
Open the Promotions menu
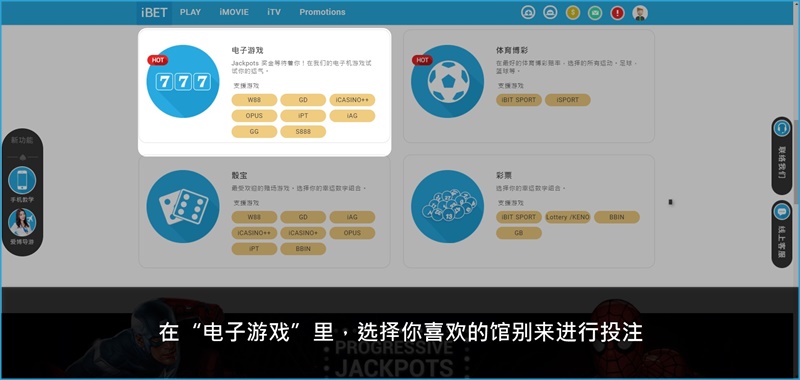(322, 12)
